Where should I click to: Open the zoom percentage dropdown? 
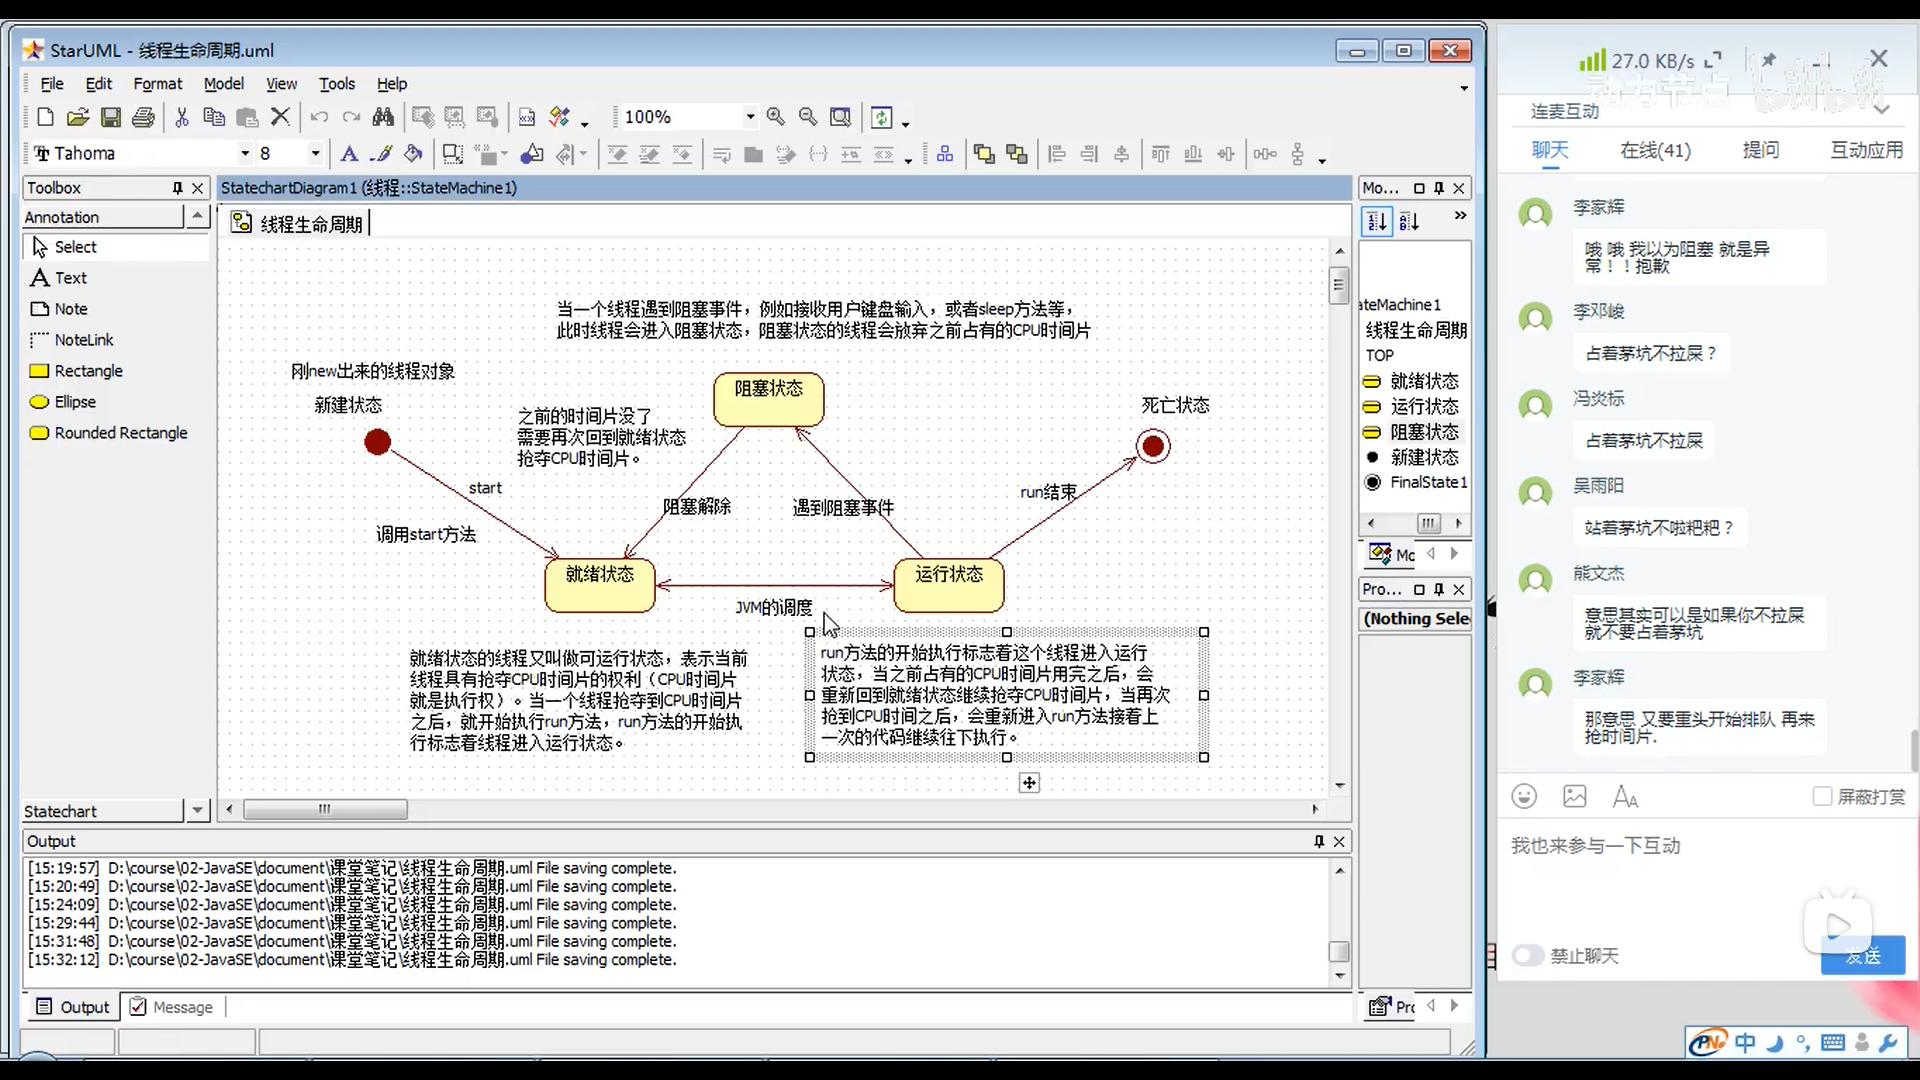[750, 117]
